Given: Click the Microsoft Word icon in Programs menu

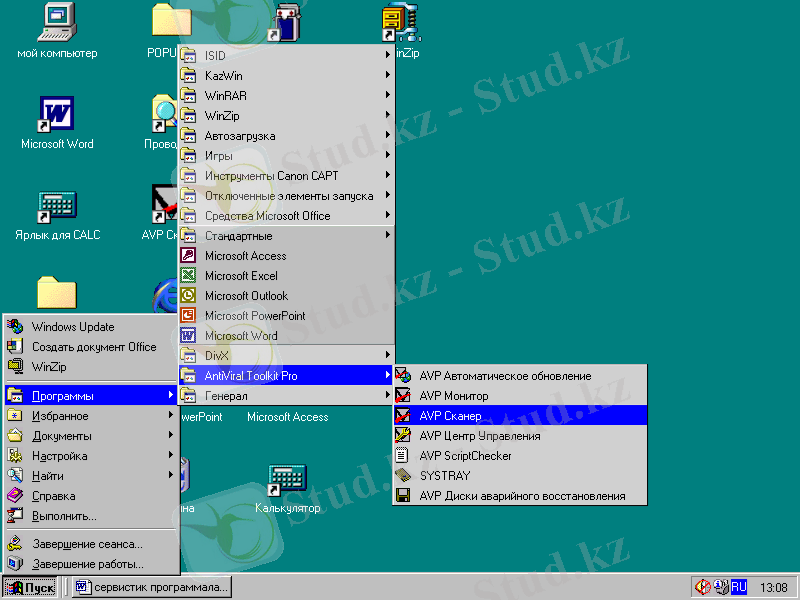Looking at the screenshot, I should 188,335.
